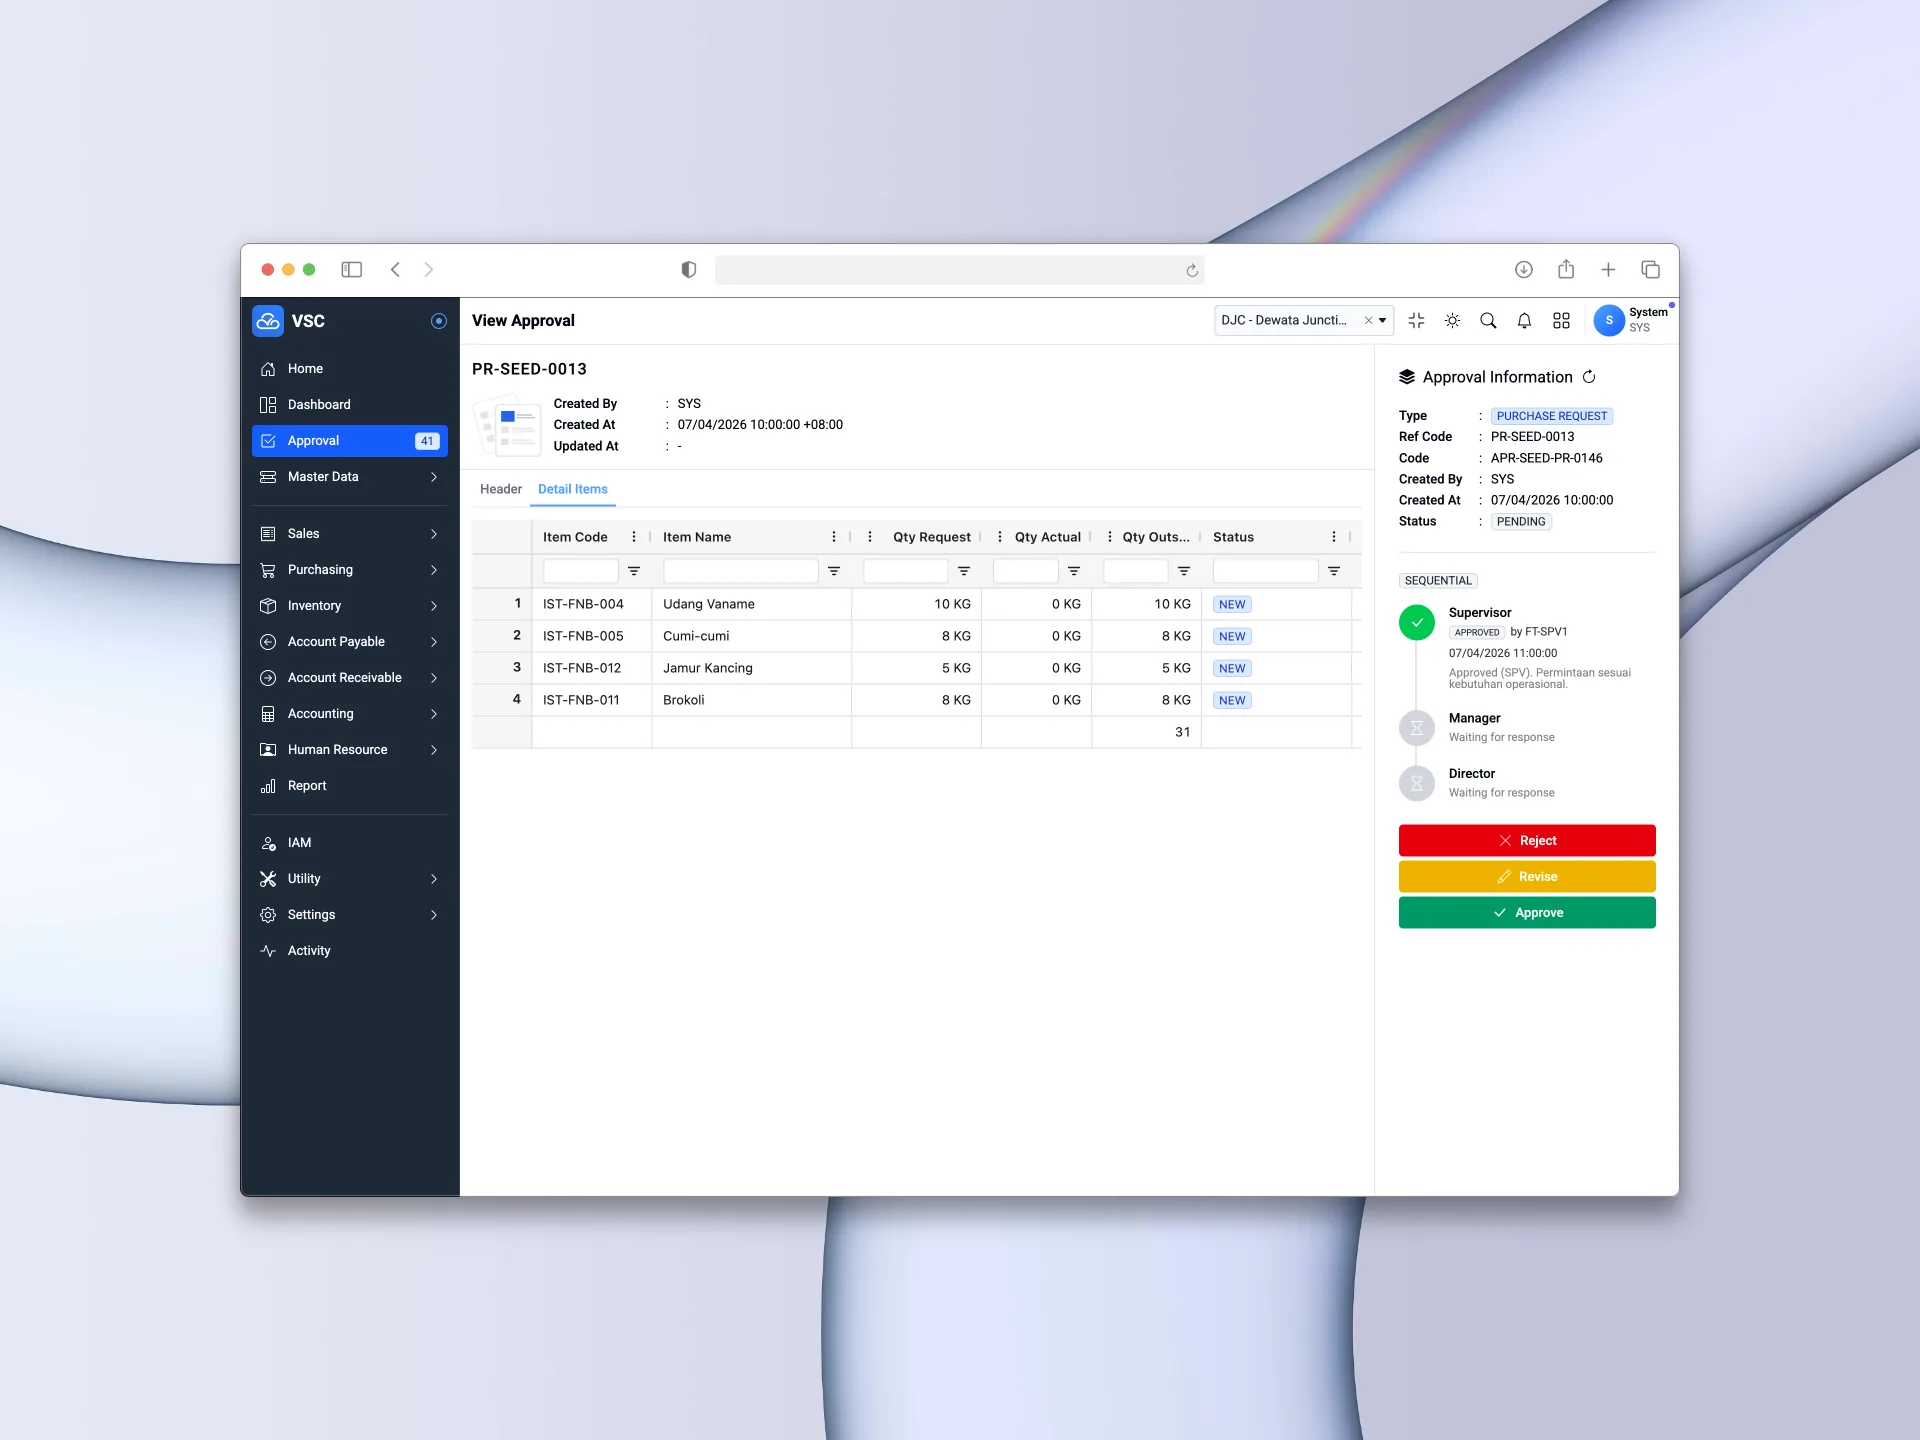Open the IAM page
The height and width of the screenshot is (1440, 1920).
pyautogui.click(x=349, y=843)
